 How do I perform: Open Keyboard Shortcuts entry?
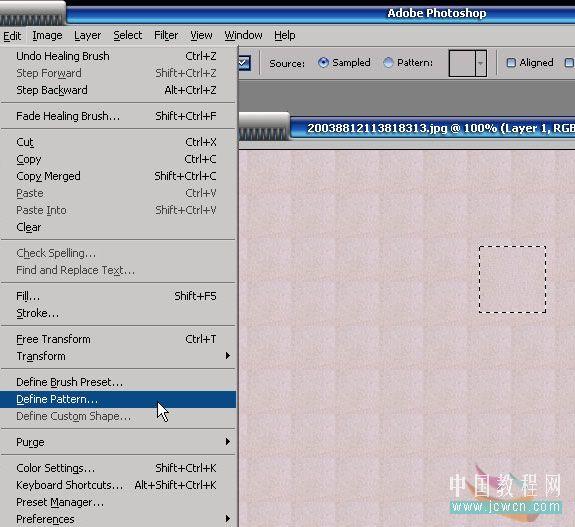pyautogui.click(x=117, y=485)
